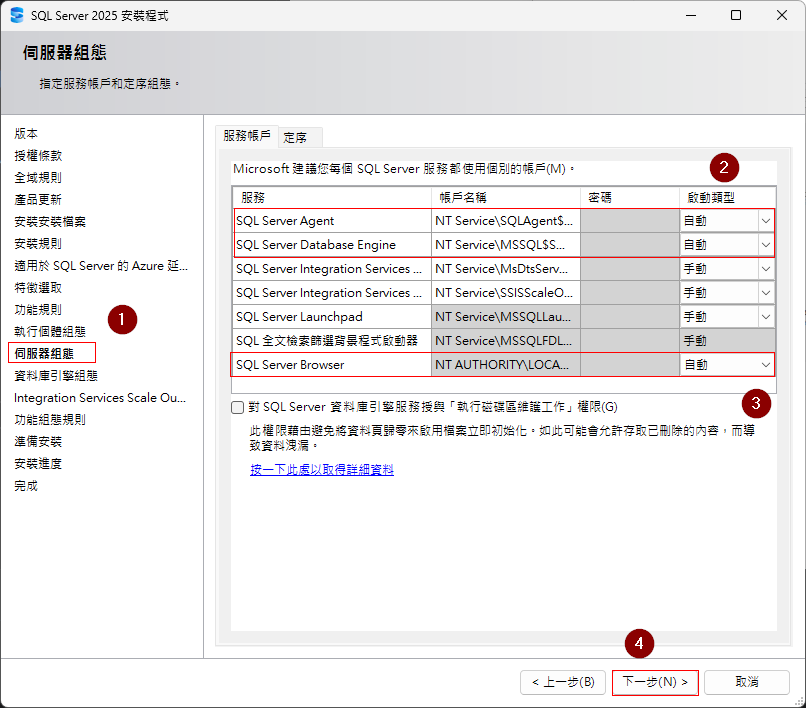Click the 上一步(B) button
The image size is (806, 708).
tap(563, 682)
